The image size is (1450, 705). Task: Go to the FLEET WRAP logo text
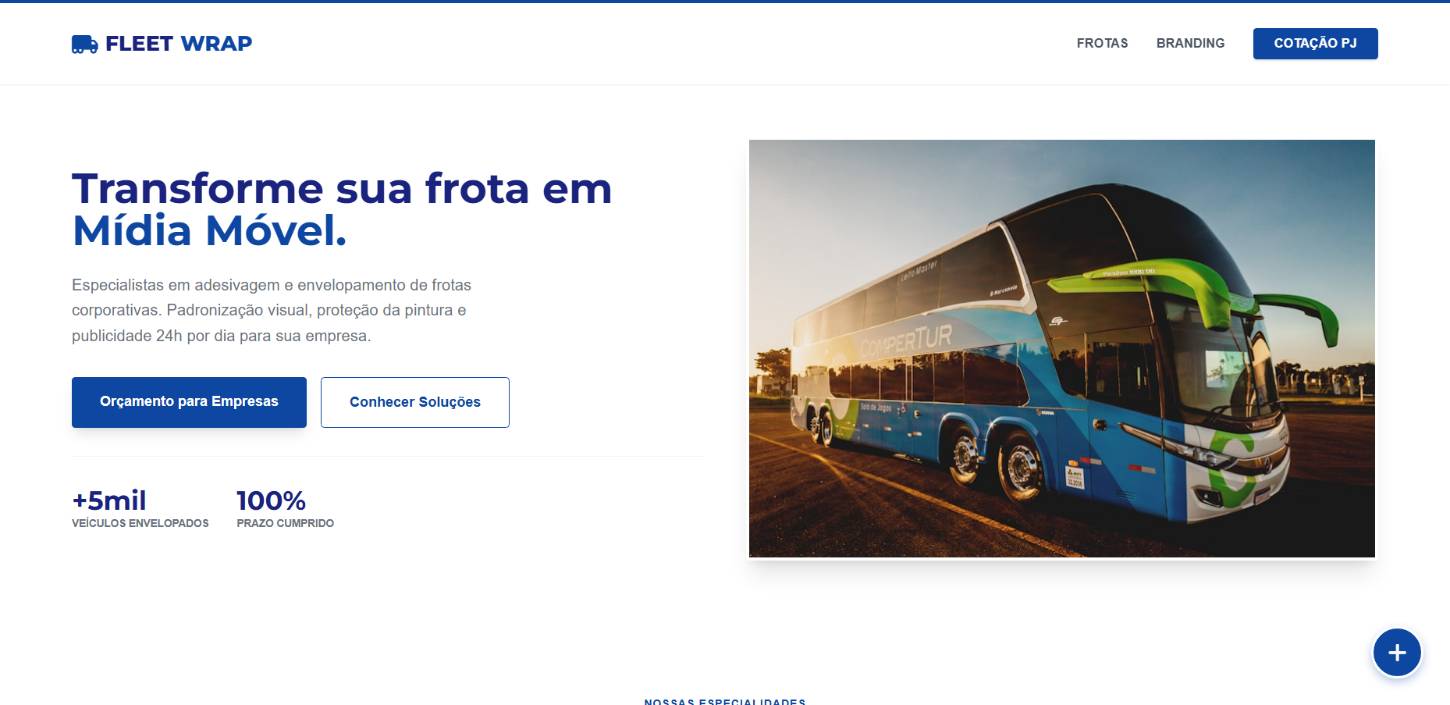point(178,43)
